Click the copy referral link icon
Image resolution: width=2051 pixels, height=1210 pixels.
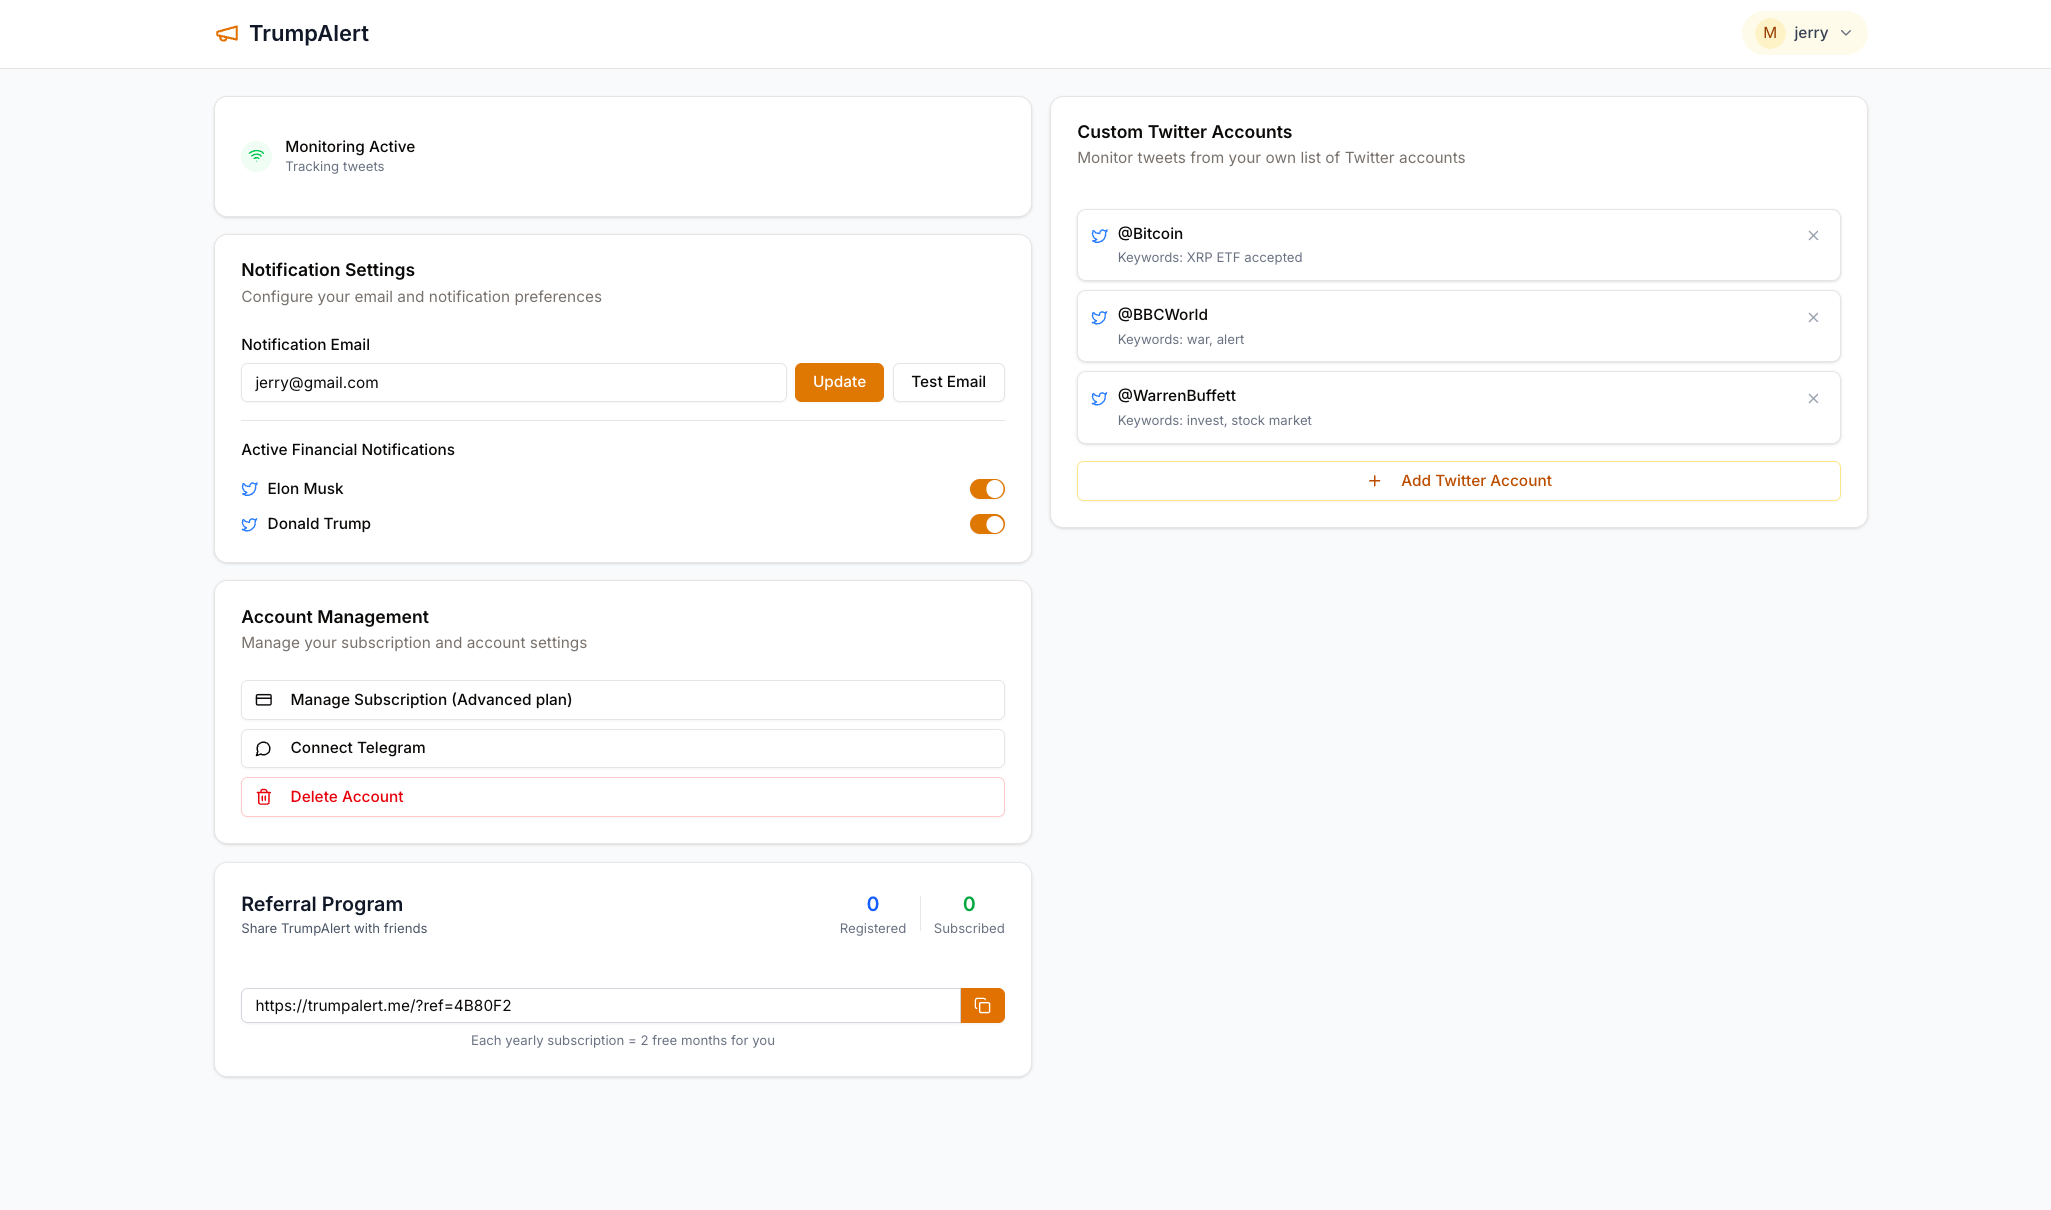(982, 1006)
